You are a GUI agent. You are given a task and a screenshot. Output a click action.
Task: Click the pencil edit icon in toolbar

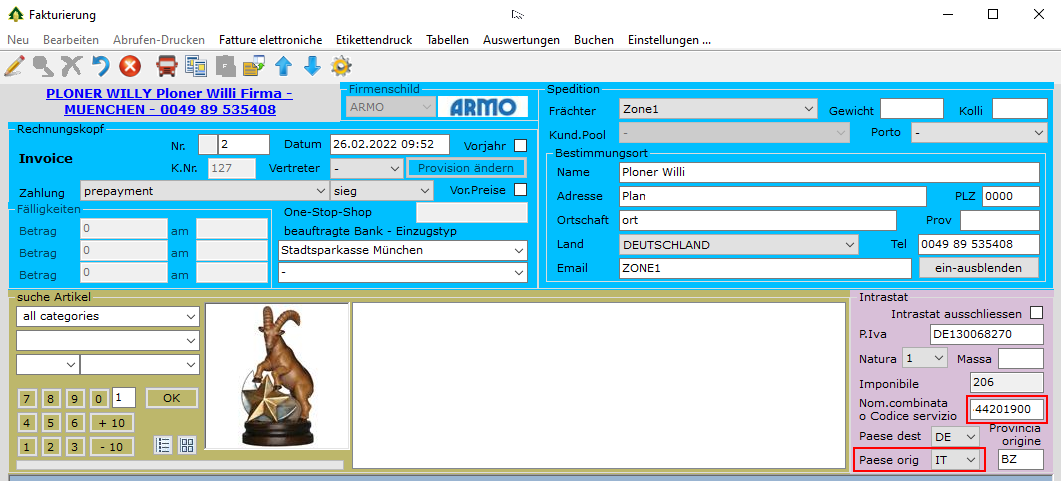coord(15,67)
